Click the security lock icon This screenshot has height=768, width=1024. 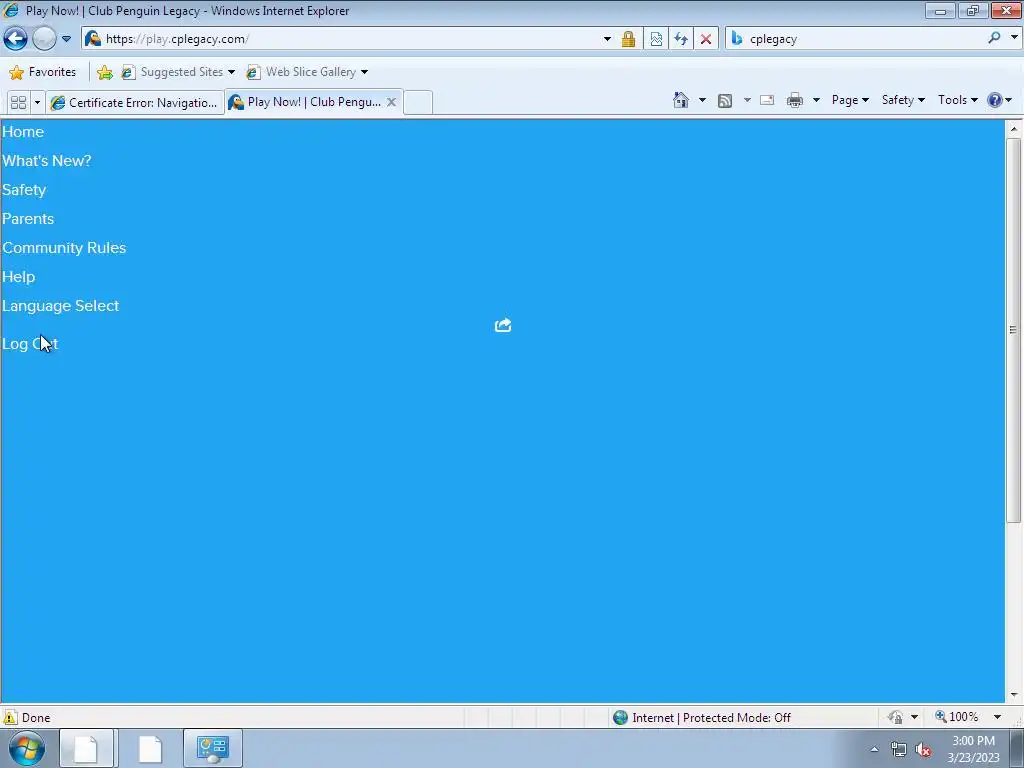point(628,39)
